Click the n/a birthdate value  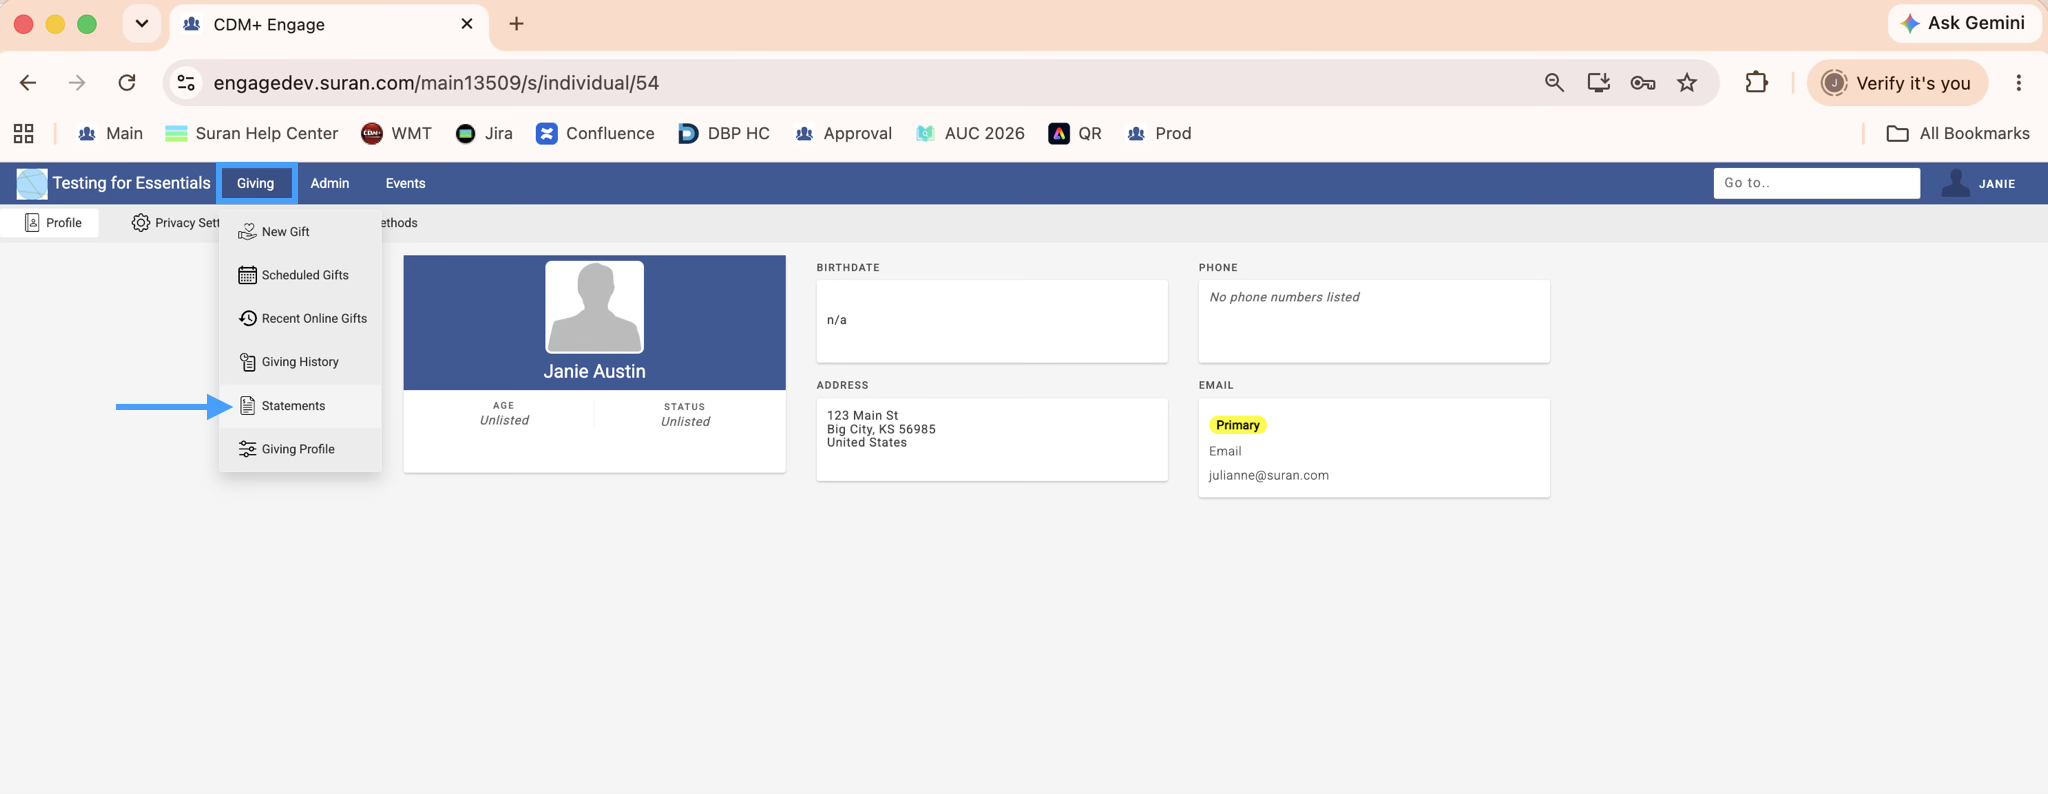click(837, 320)
